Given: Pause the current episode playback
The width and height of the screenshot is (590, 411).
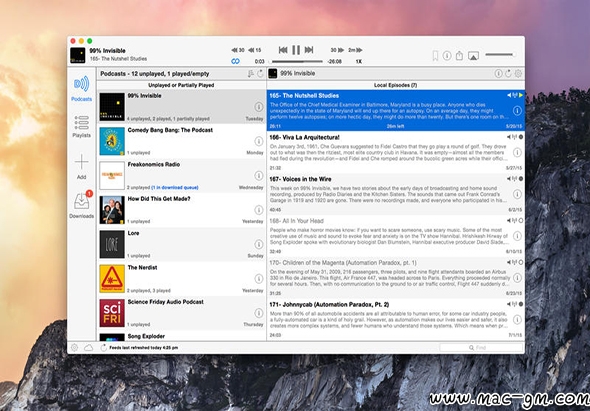Looking at the screenshot, I should pos(296,50).
